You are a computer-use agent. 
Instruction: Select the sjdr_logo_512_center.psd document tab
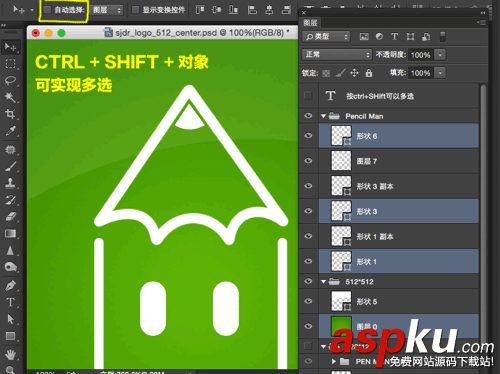[197, 33]
